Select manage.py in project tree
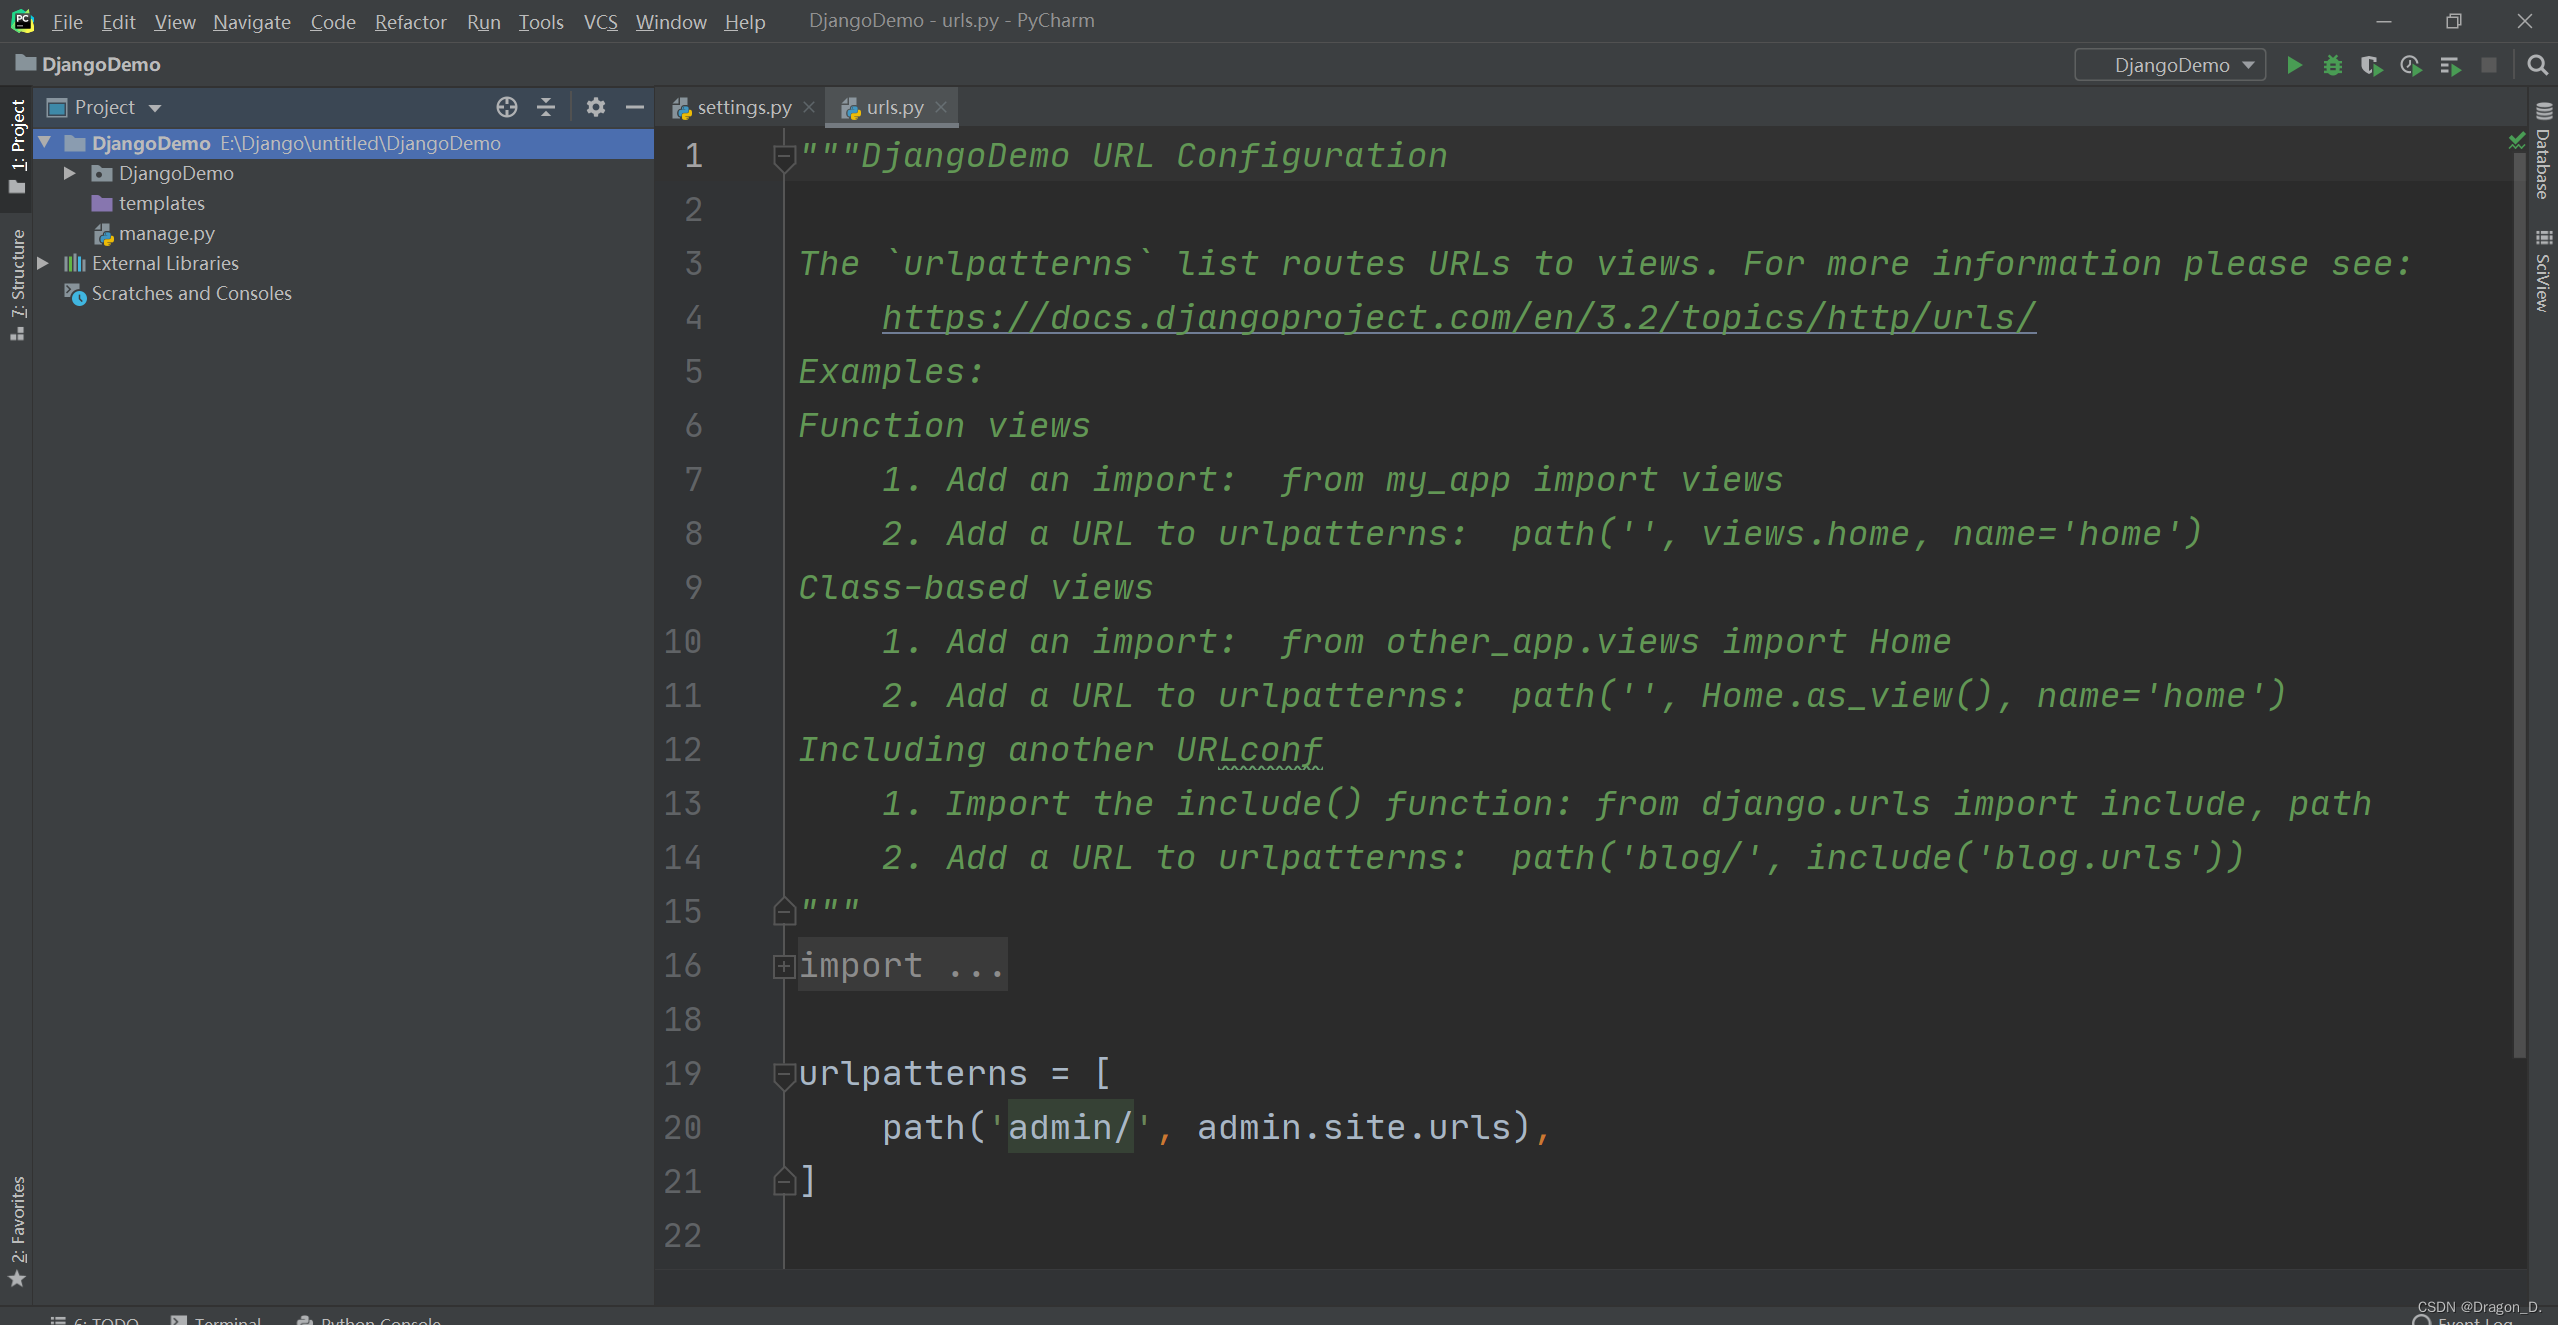Image resolution: width=2558 pixels, height=1325 pixels. click(x=166, y=233)
